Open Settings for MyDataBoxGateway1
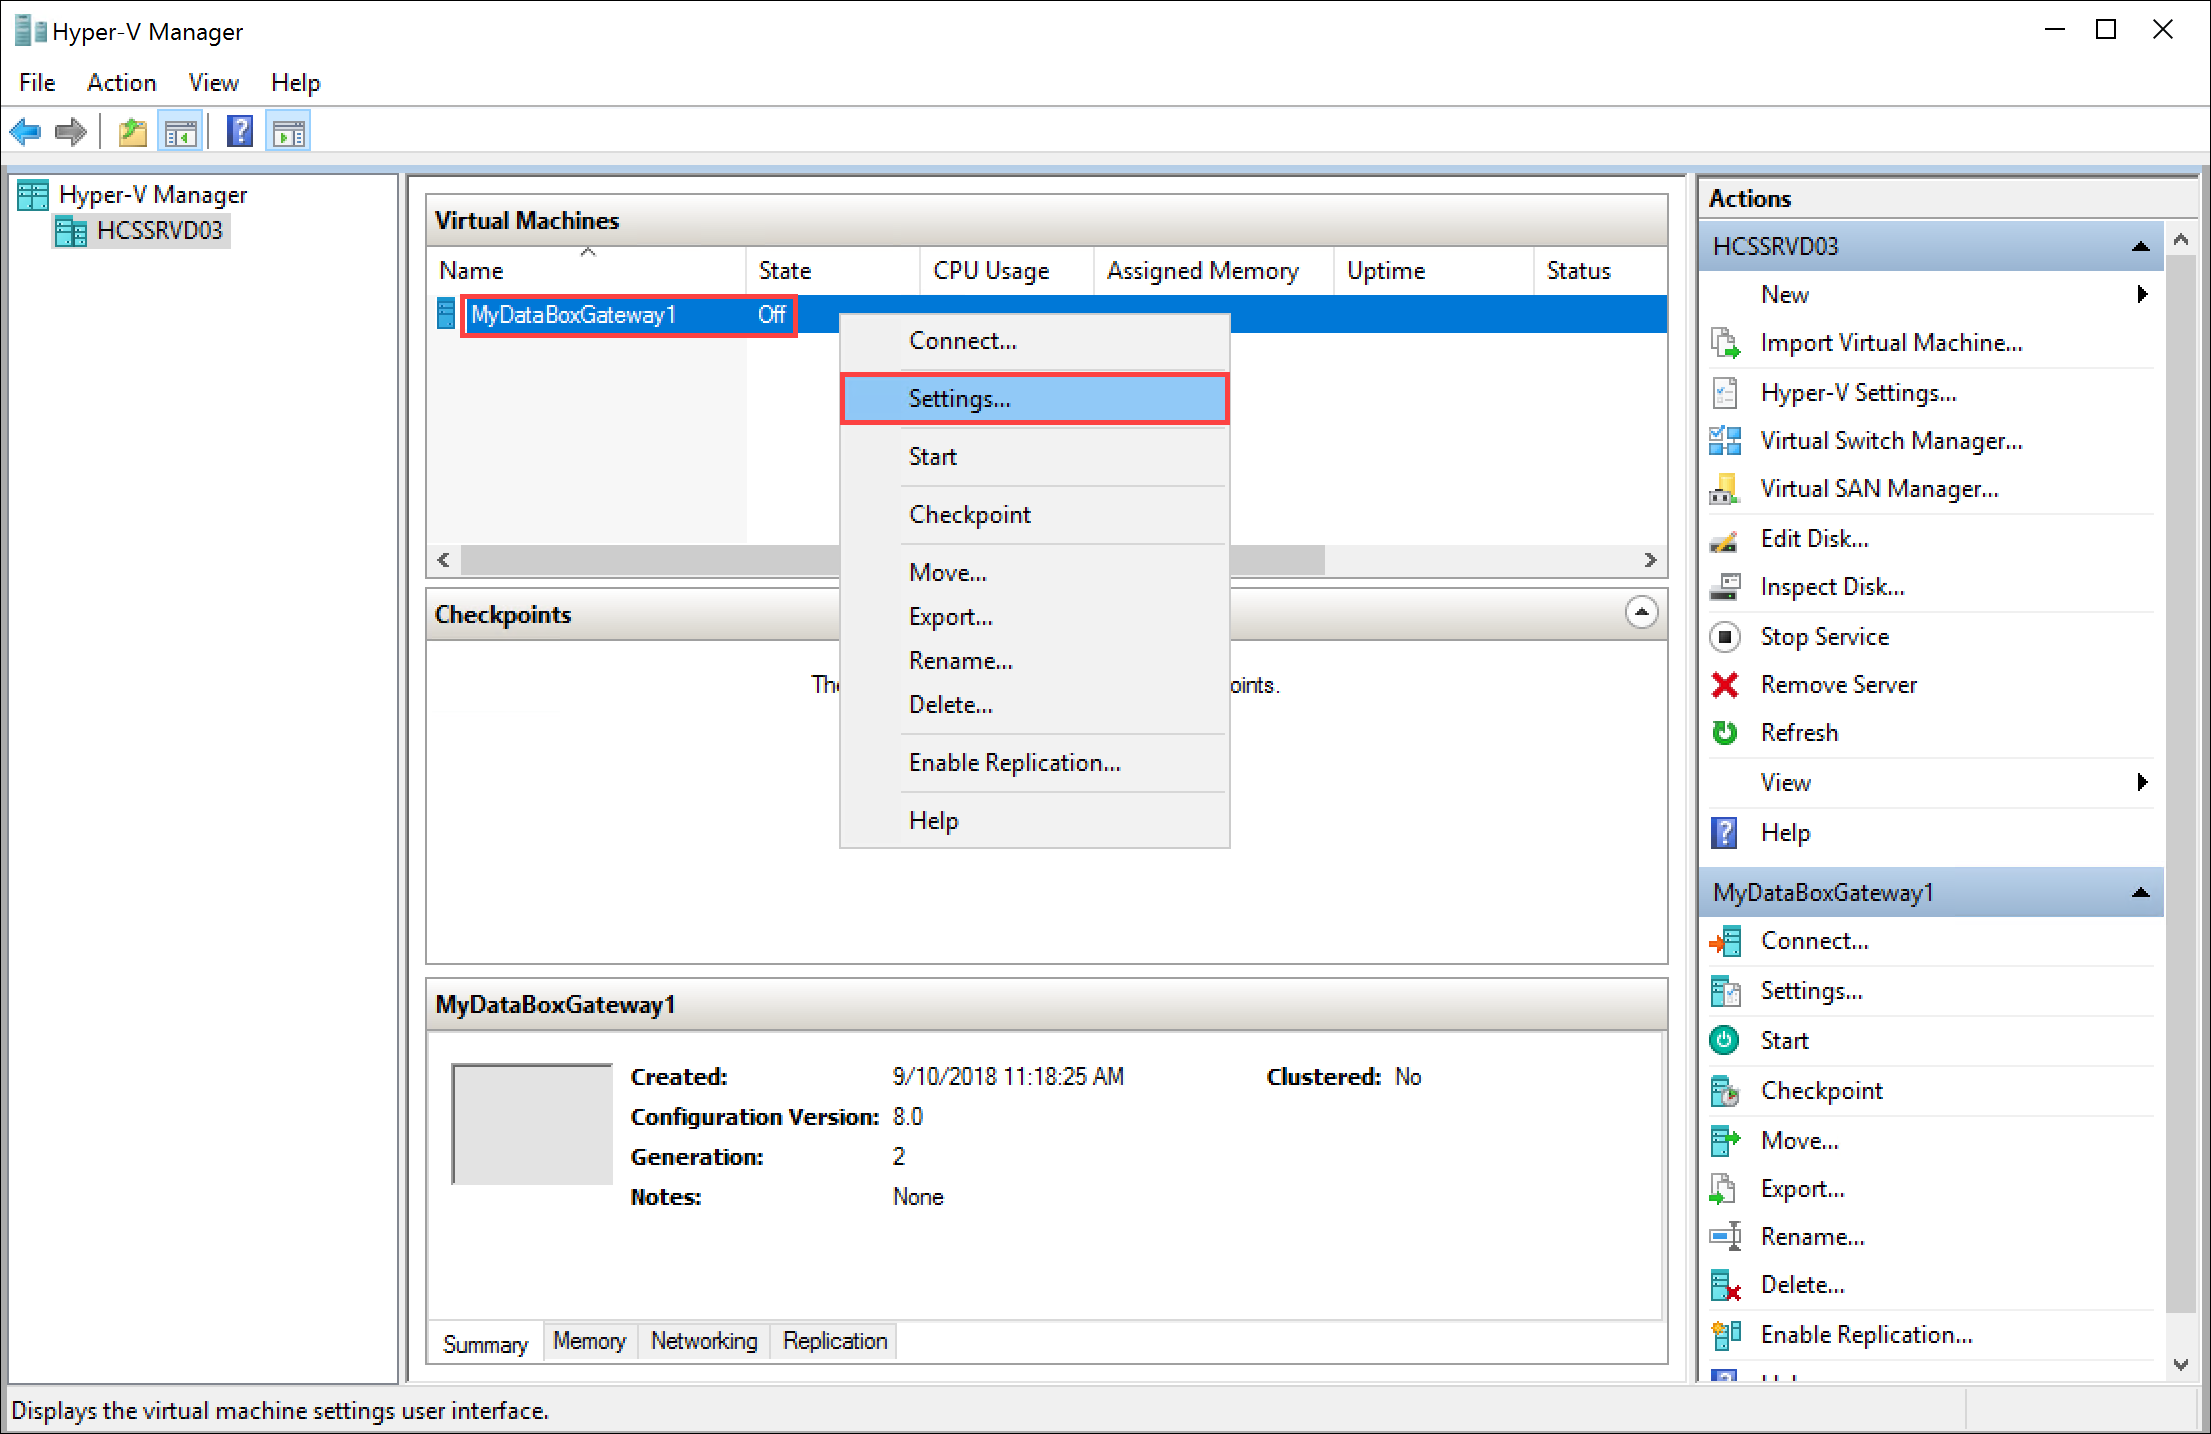 [1031, 398]
